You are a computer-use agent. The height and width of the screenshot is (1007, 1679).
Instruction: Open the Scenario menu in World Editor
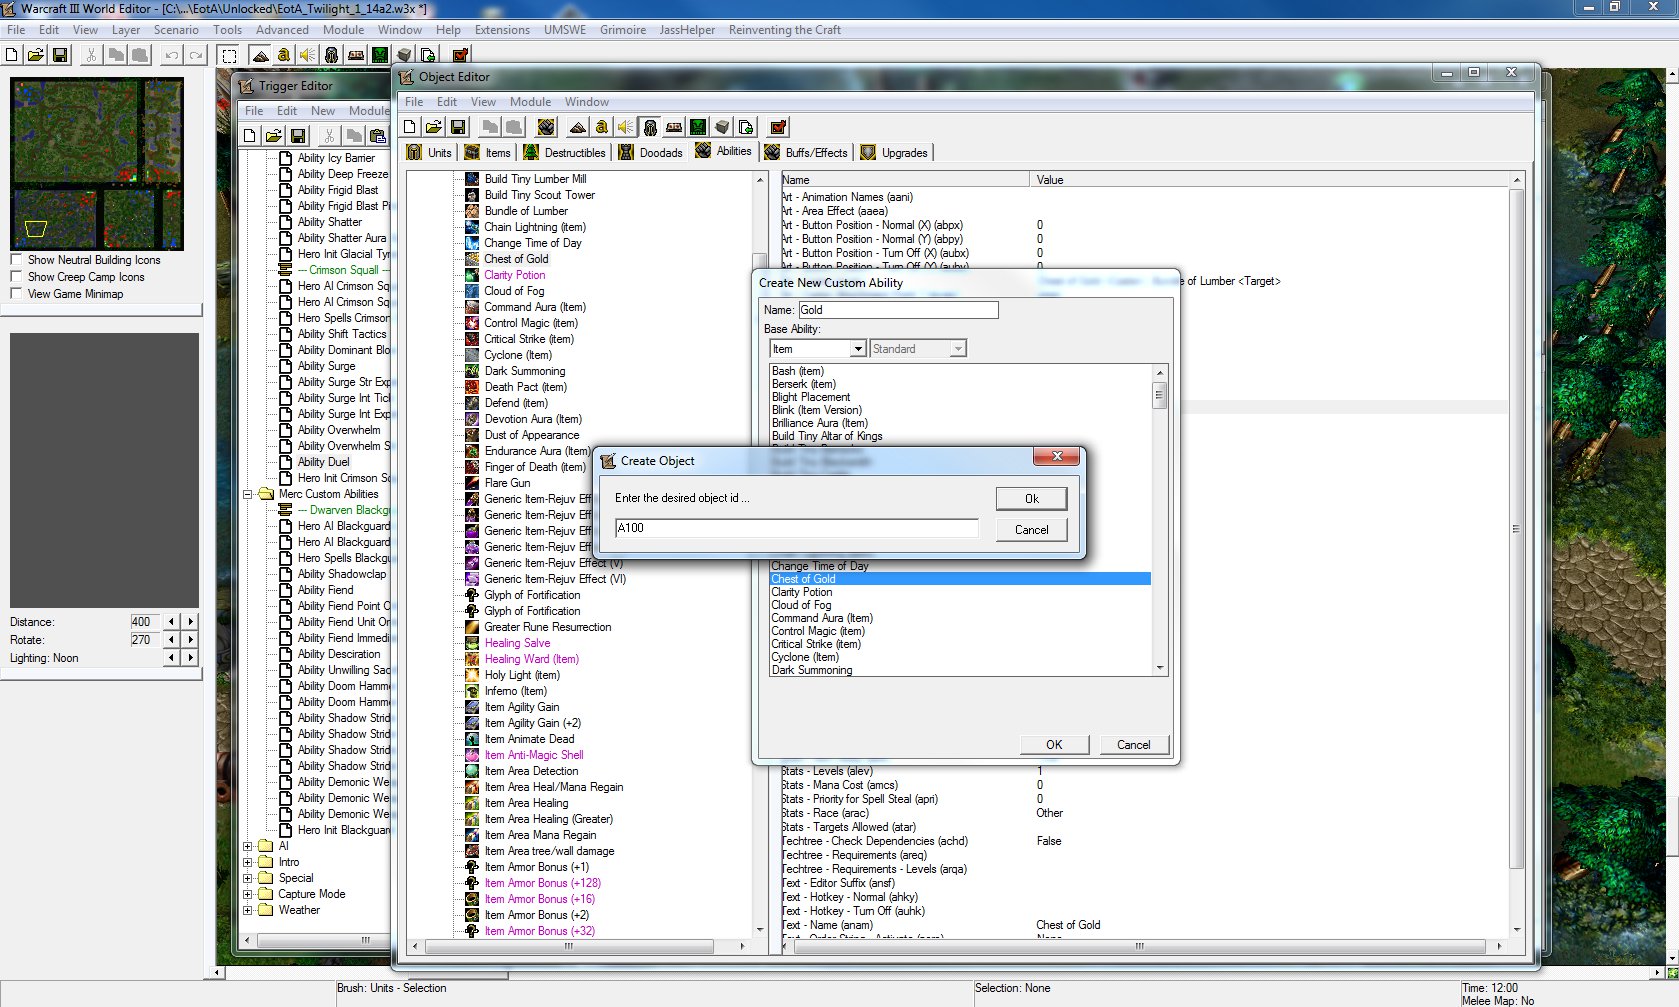[x=176, y=30]
